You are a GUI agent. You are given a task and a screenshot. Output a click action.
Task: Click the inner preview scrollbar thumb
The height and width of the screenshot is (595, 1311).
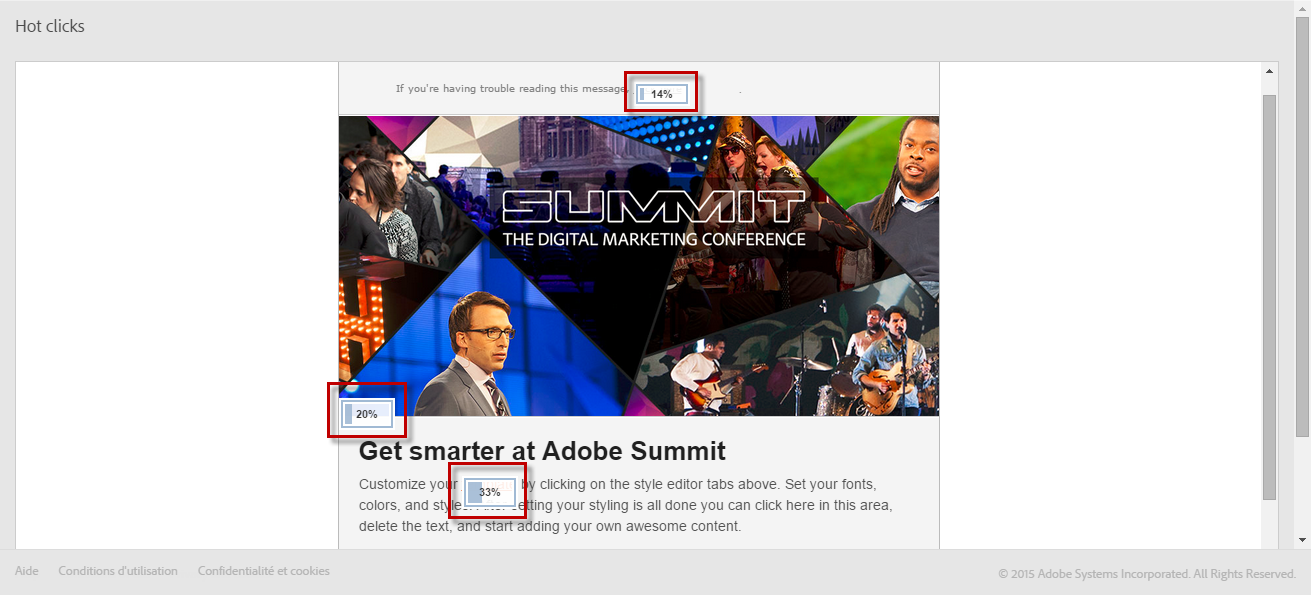click(x=1270, y=297)
